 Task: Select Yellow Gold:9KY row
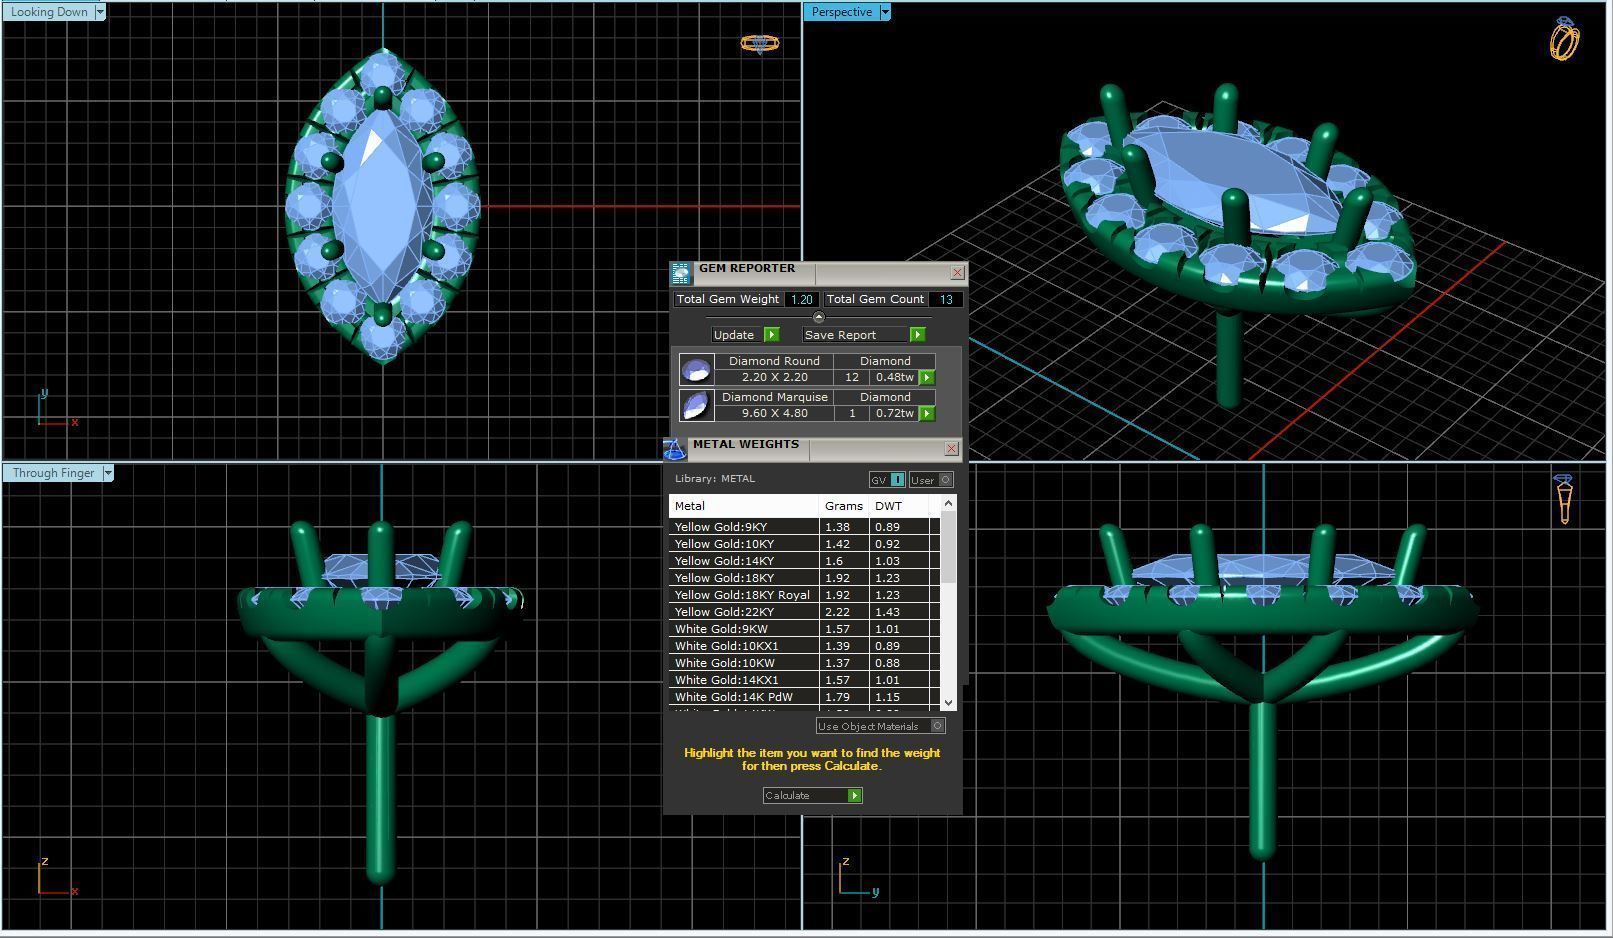tap(804, 527)
